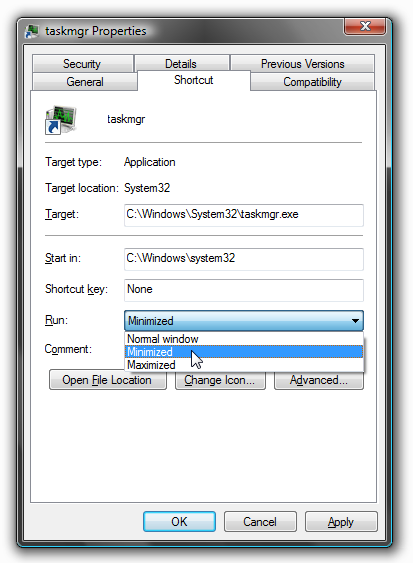Click the Shortcut key field
Screen dimensions: 413x563
pyautogui.click(x=244, y=290)
